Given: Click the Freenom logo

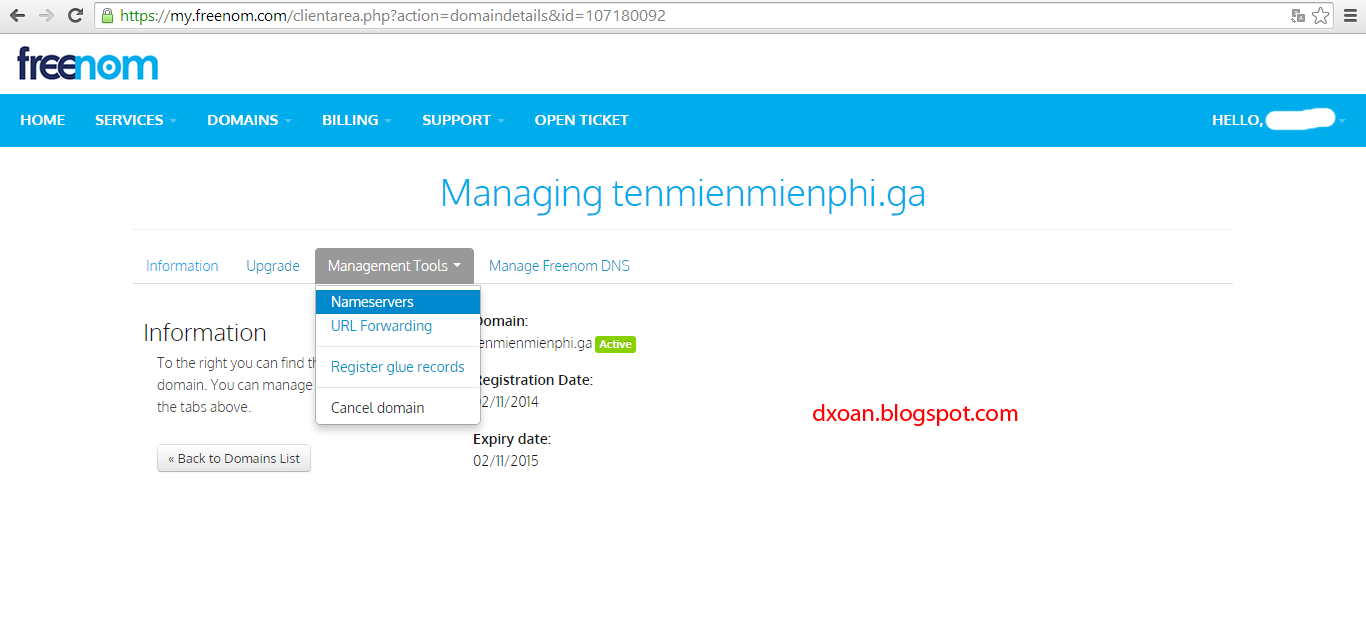Looking at the screenshot, I should point(88,64).
